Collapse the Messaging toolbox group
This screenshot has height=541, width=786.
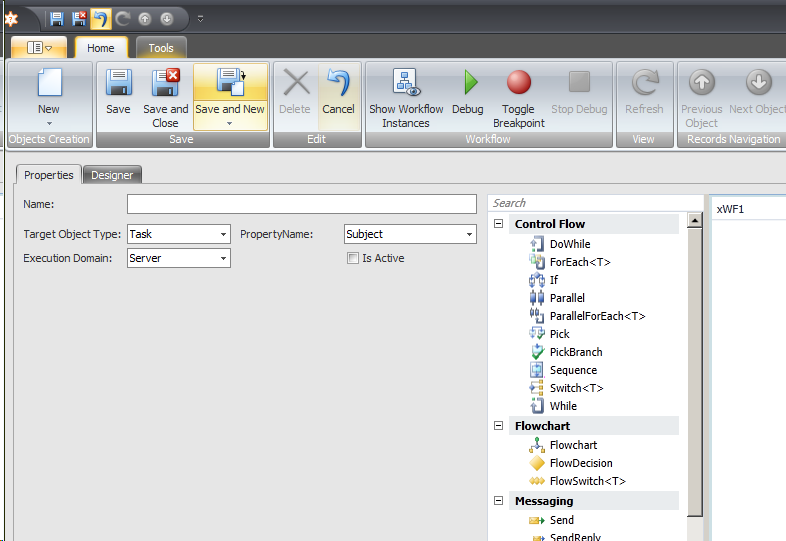(x=499, y=501)
